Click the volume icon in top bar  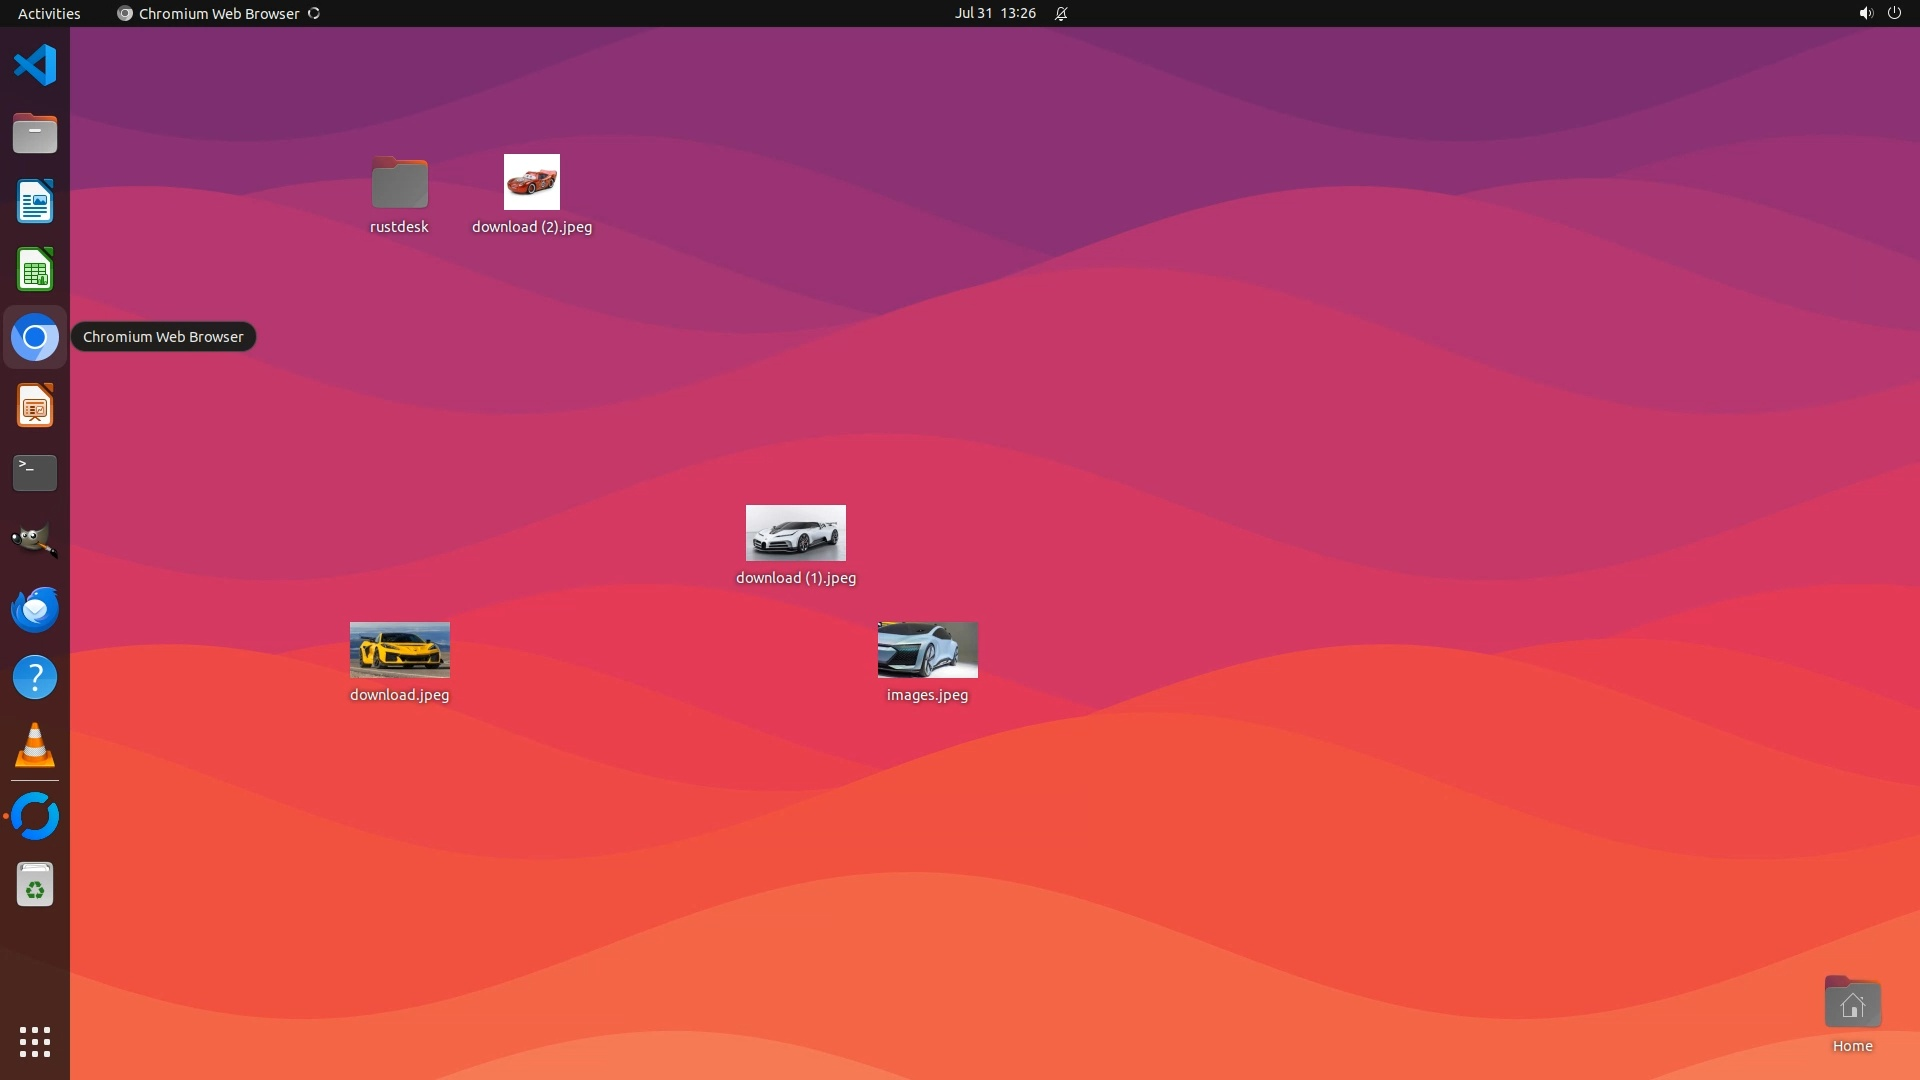pos(1865,13)
